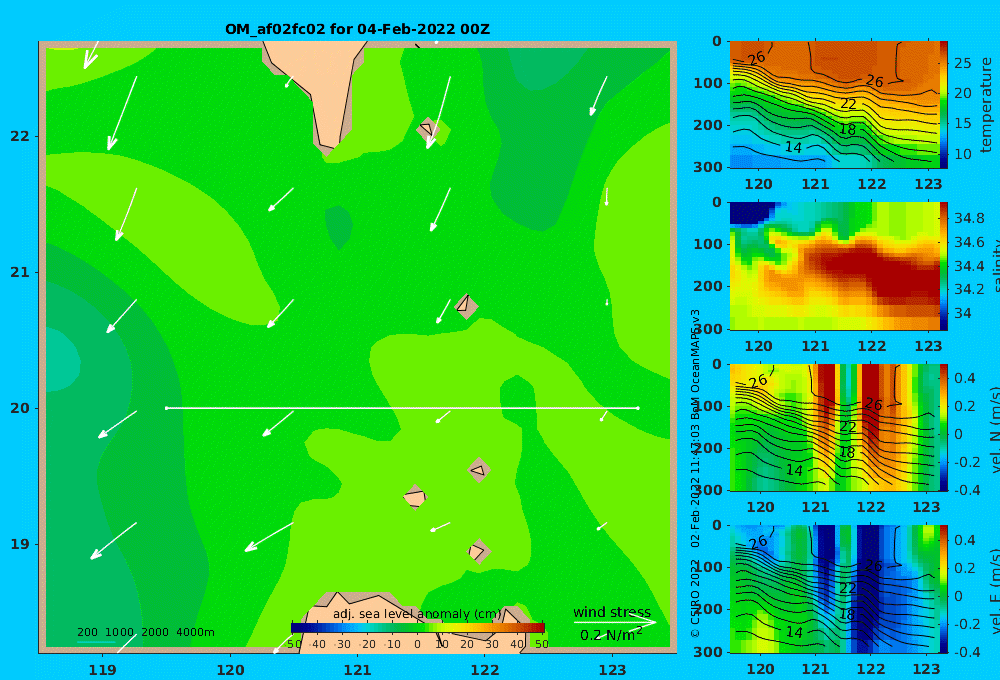The width and height of the screenshot is (1000, 680).
Task: Click the island near 19.5N 121.9E
Action: (x=479, y=470)
